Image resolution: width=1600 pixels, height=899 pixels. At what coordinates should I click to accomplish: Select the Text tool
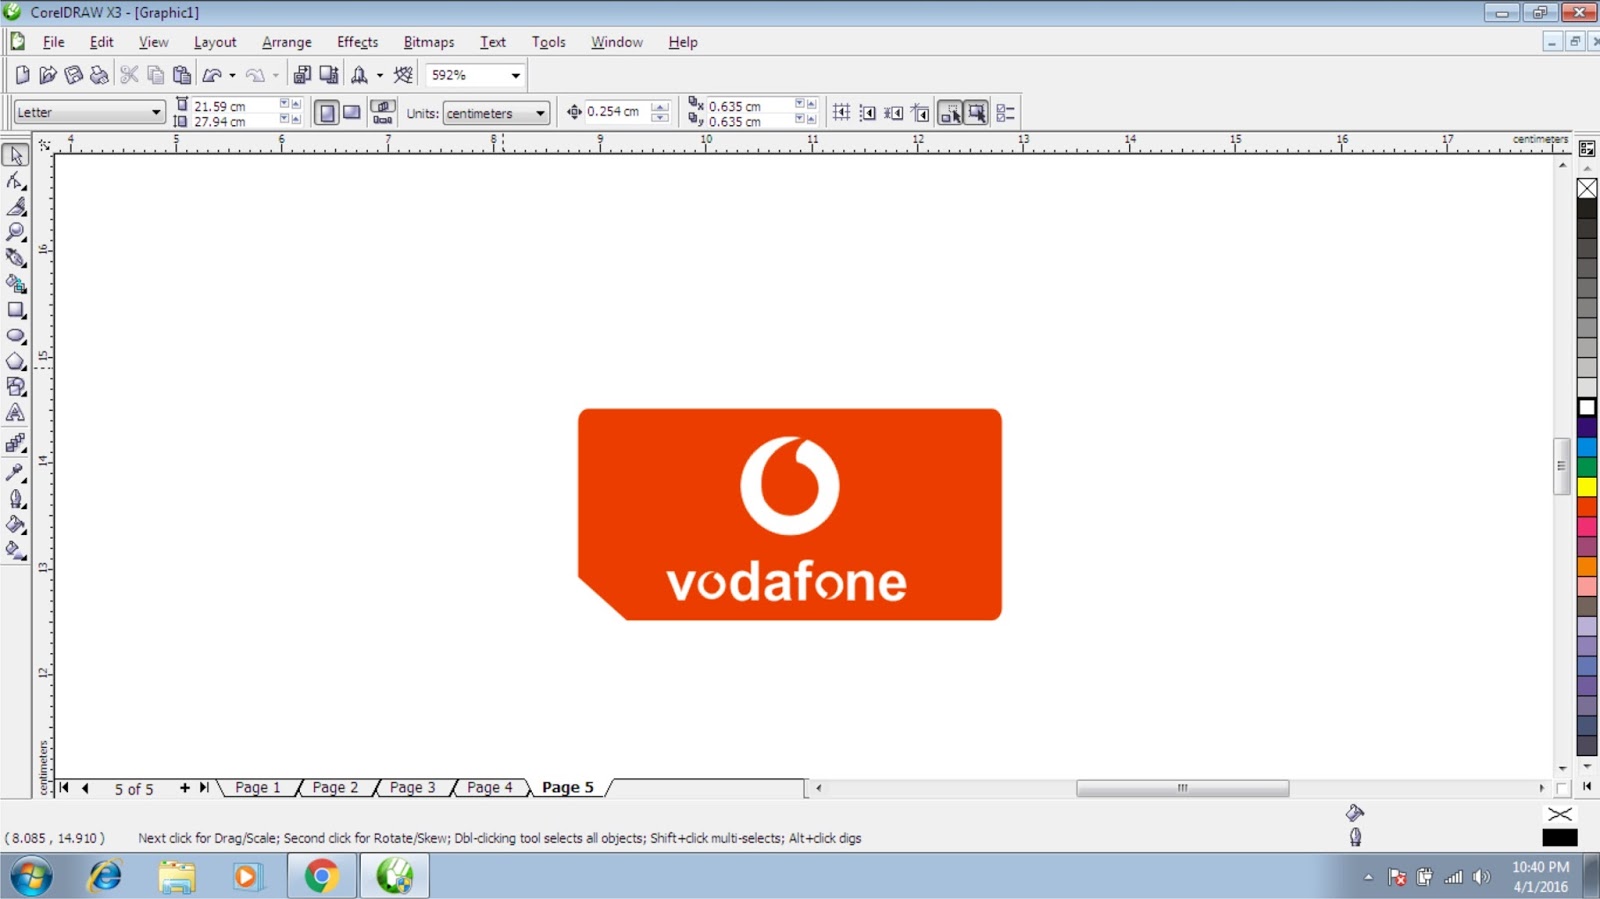click(x=16, y=413)
